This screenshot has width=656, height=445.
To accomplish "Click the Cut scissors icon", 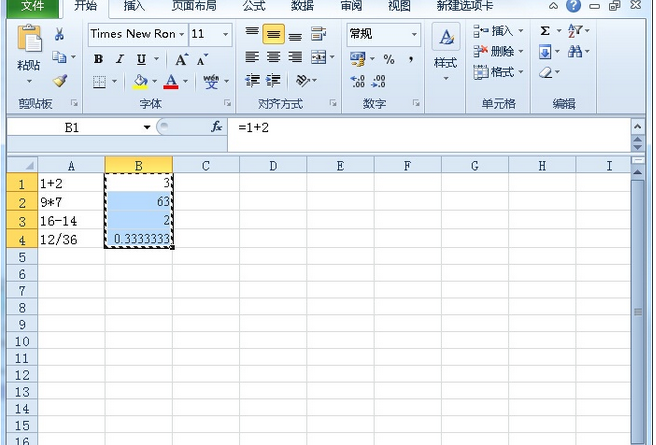I will coord(59,35).
